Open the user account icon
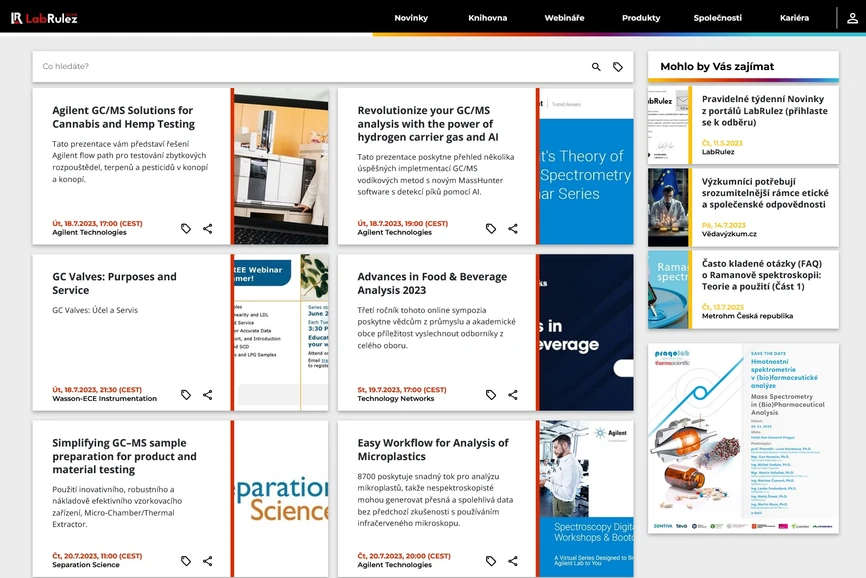866x578 pixels. coord(852,18)
